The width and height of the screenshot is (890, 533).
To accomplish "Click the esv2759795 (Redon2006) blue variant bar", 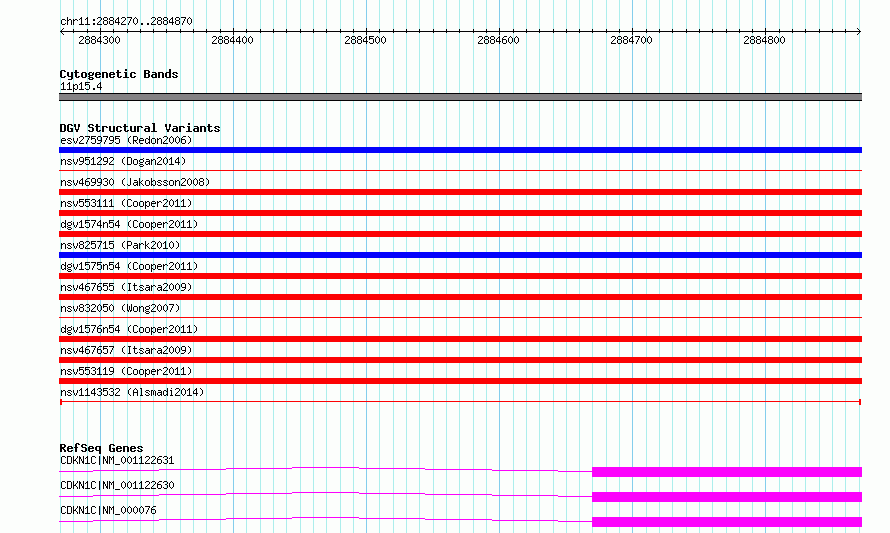I will coord(460,150).
